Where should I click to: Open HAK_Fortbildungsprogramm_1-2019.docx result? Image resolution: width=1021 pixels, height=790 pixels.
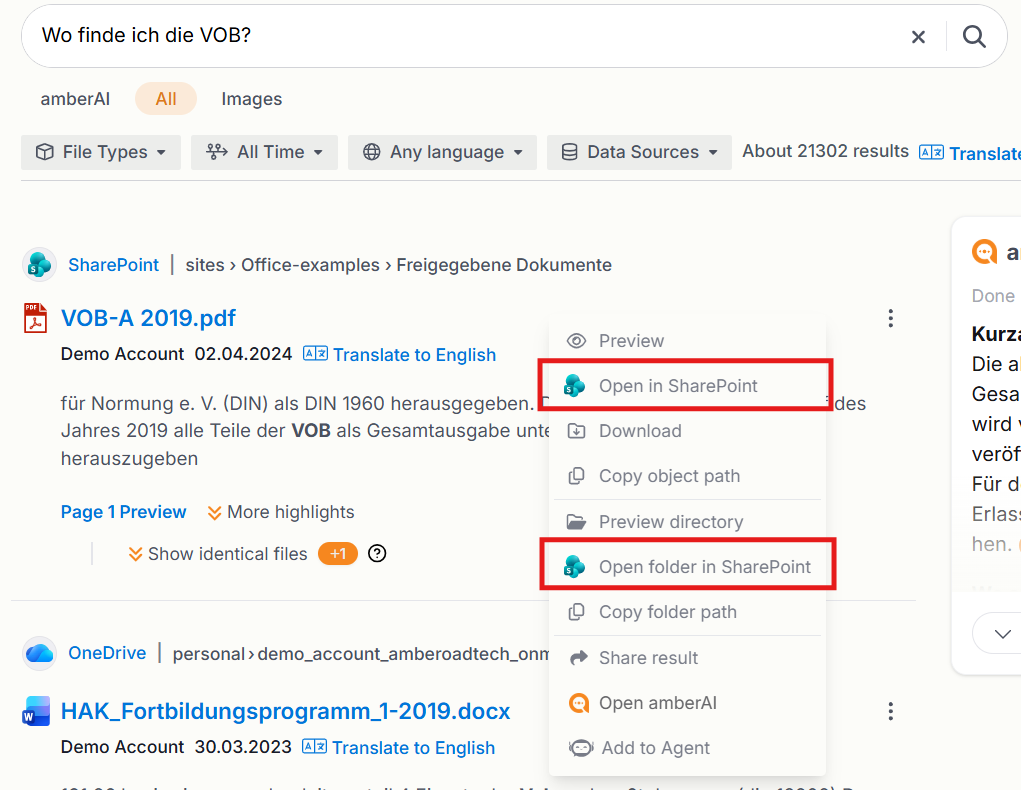point(285,711)
